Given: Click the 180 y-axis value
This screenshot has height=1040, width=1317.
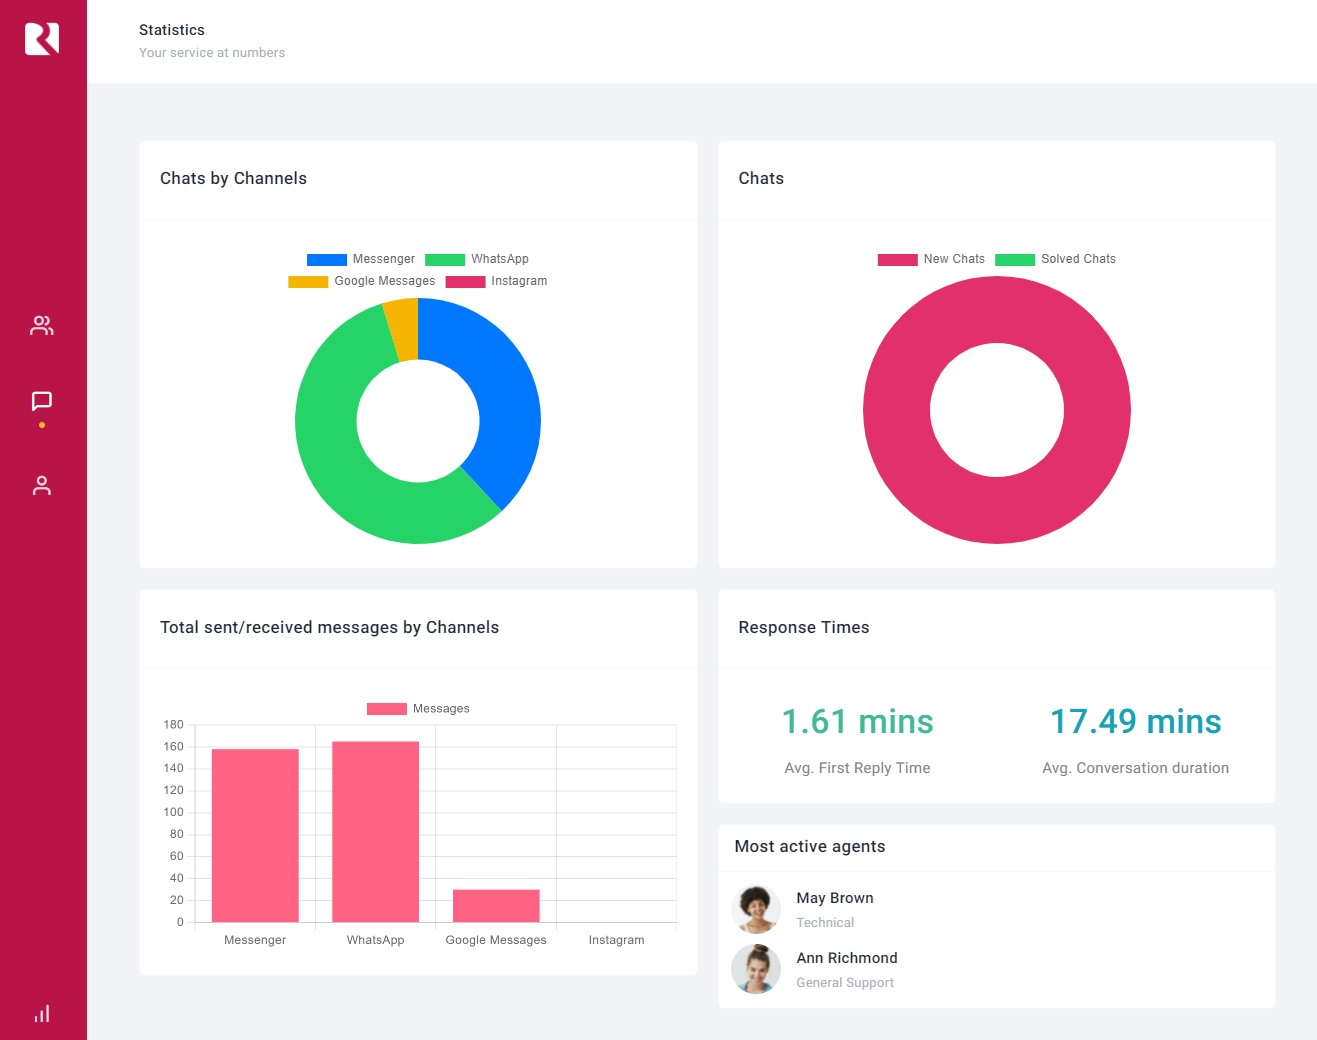Looking at the screenshot, I should pyautogui.click(x=174, y=725).
